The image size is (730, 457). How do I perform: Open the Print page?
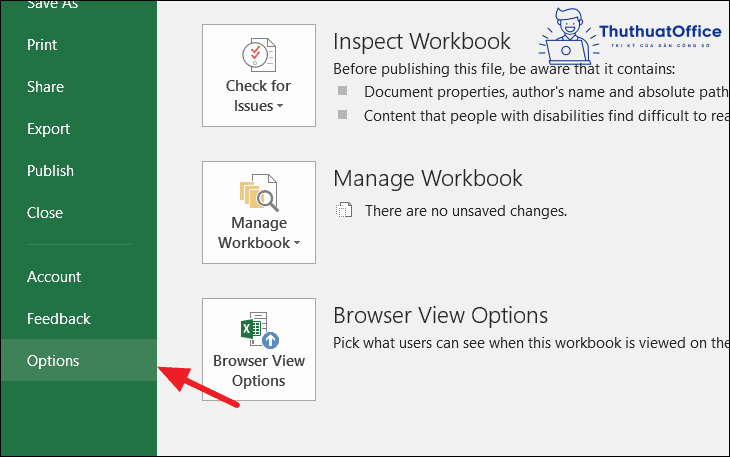[x=42, y=45]
